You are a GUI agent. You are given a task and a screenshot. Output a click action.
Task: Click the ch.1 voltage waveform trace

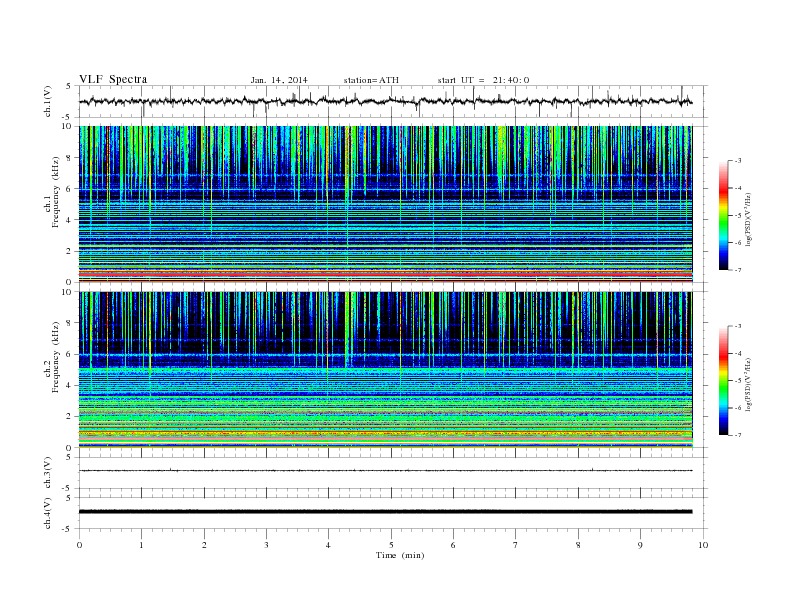pos(385,101)
